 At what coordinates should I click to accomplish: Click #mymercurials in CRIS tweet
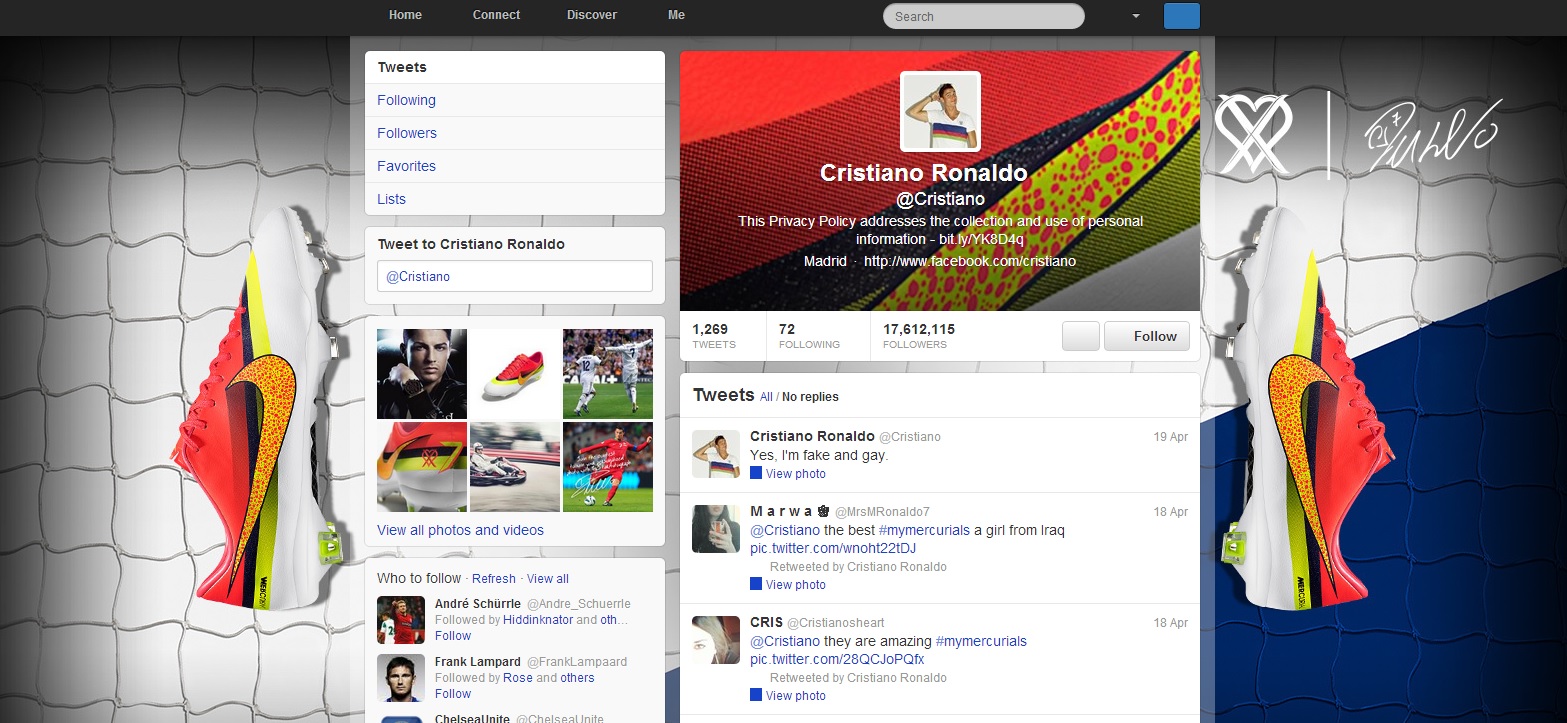pyautogui.click(x=981, y=641)
